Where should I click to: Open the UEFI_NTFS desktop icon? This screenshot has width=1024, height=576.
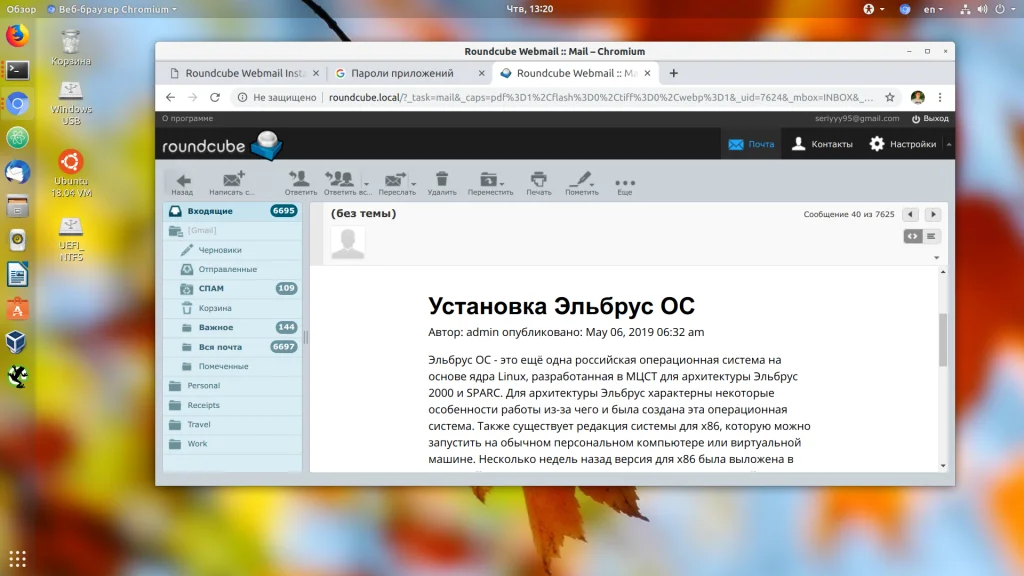point(71,239)
